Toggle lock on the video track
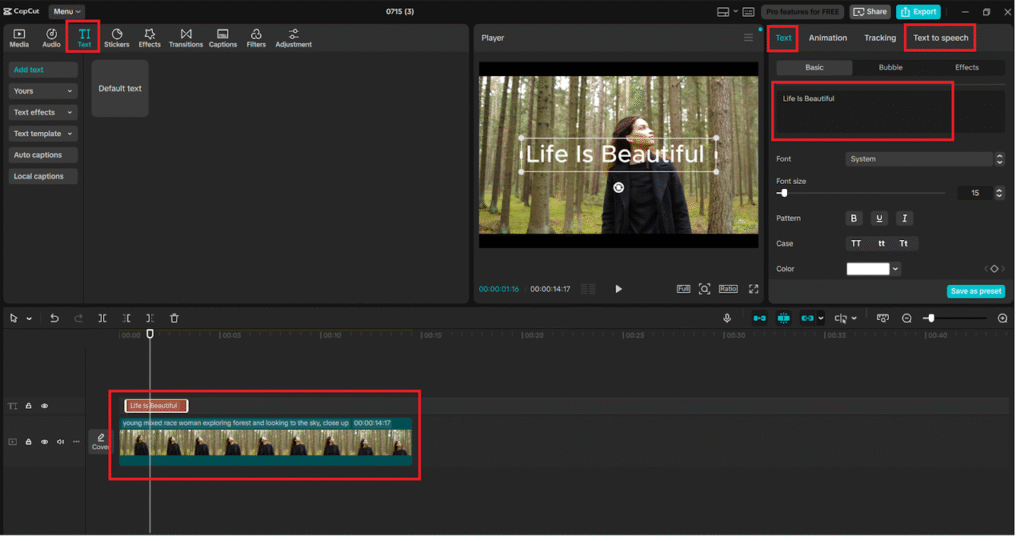 (x=28, y=441)
